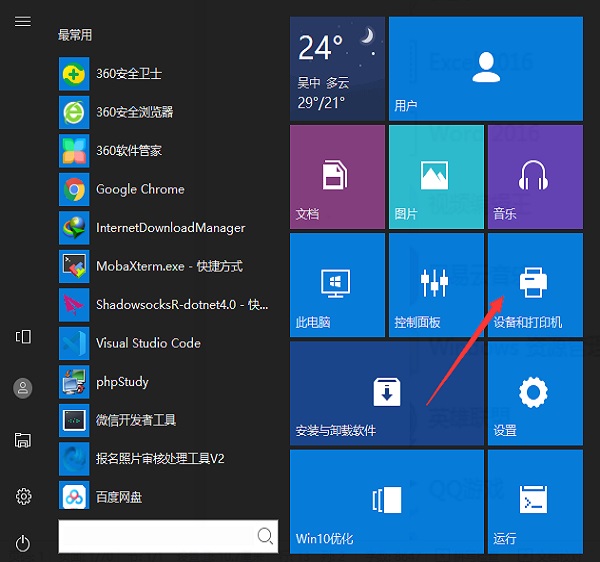Viewport: 600px width, 562px height.
Task: Click the search input field
Action: pos(155,536)
